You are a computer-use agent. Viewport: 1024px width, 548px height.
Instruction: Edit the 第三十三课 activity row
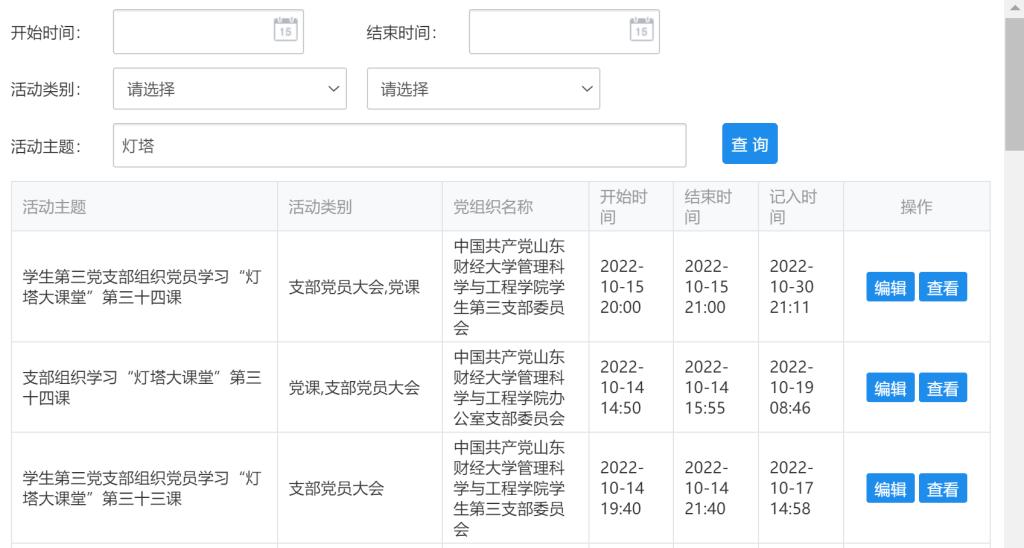(890, 488)
